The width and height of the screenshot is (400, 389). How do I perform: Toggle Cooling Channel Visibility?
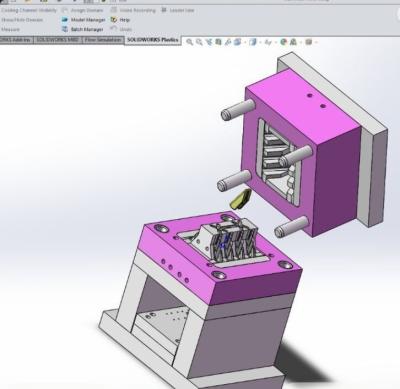coord(29,10)
